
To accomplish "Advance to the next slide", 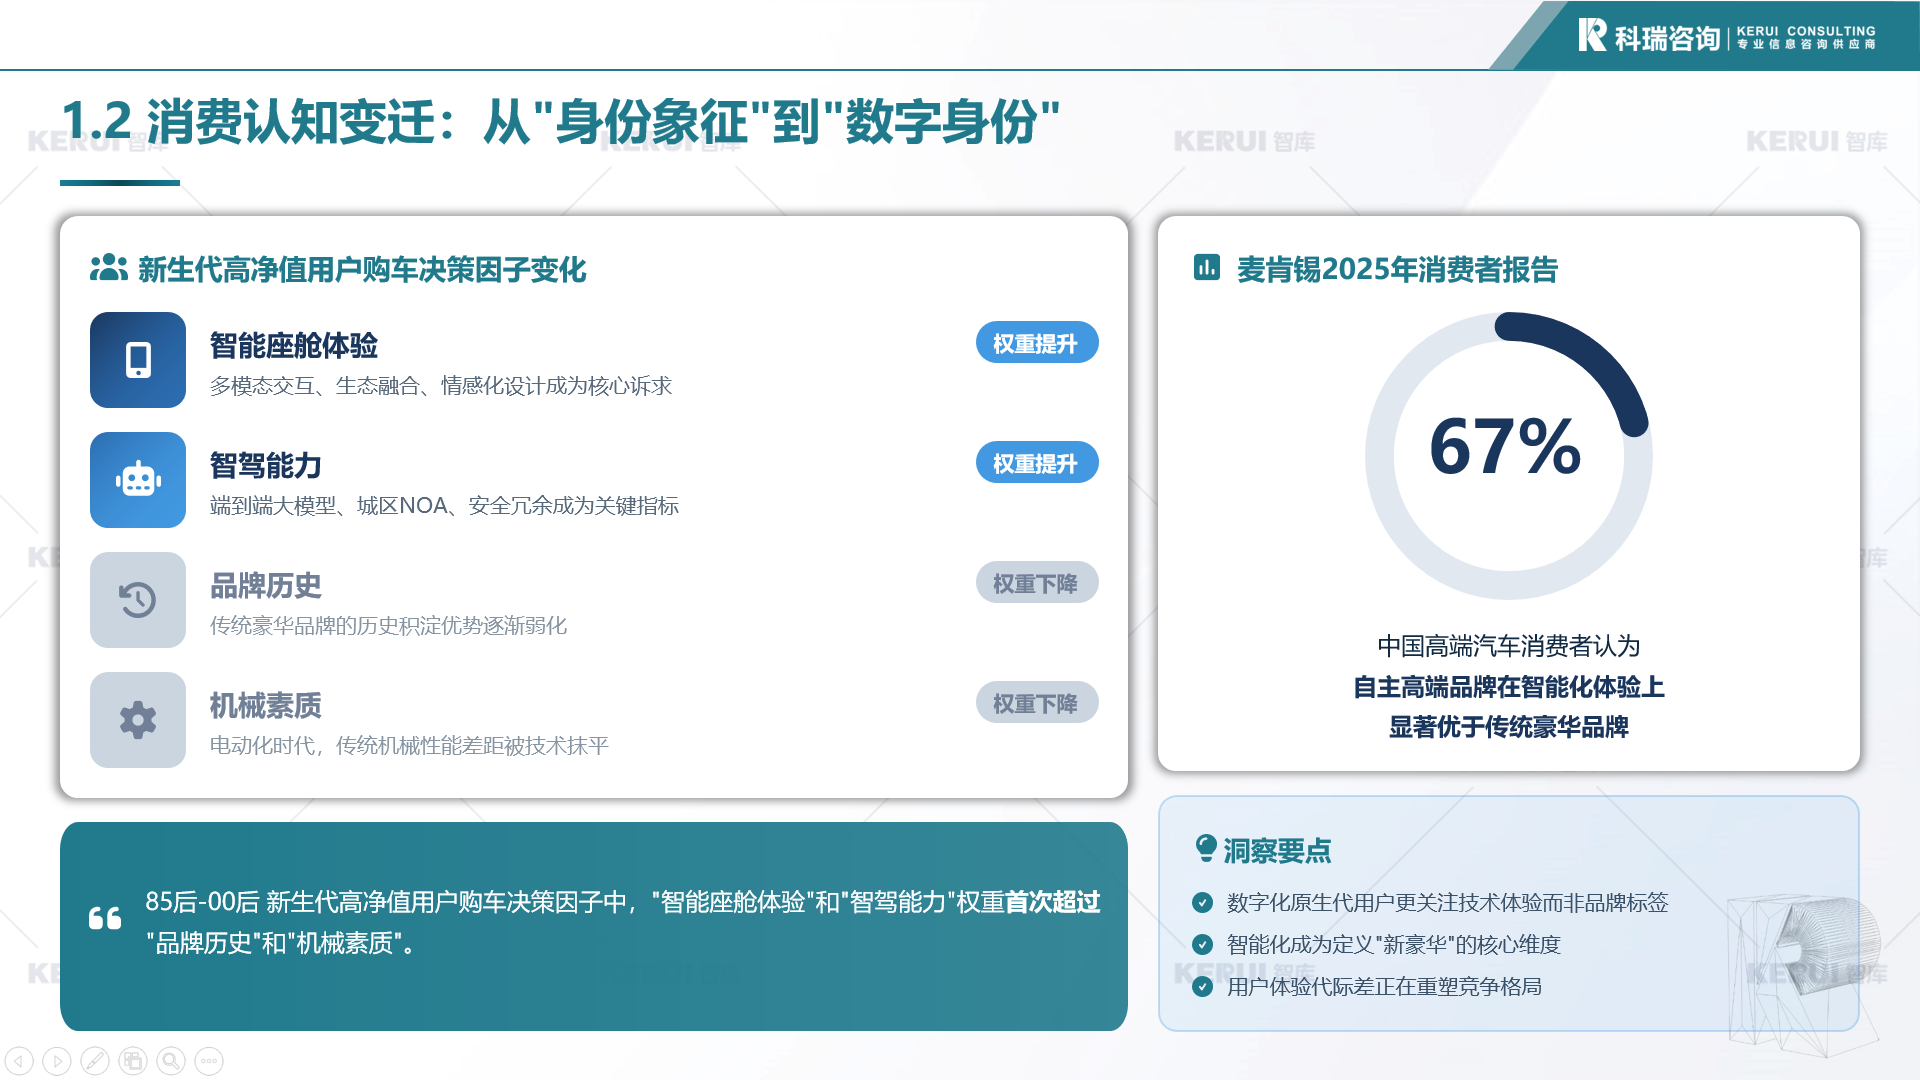I will coord(57,1061).
